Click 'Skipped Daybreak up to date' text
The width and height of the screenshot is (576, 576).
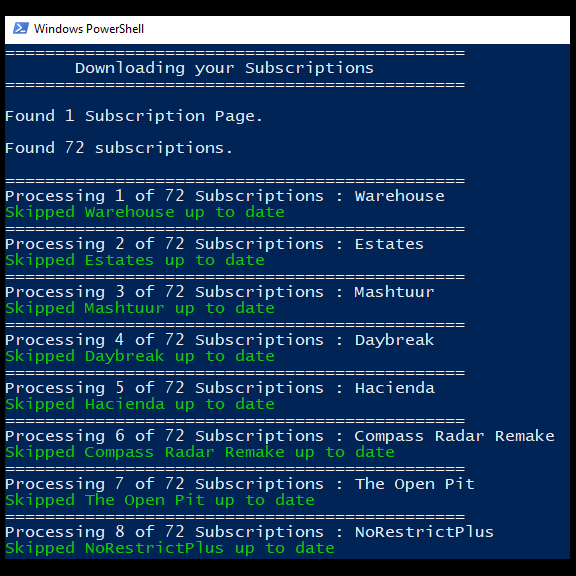pos(140,356)
